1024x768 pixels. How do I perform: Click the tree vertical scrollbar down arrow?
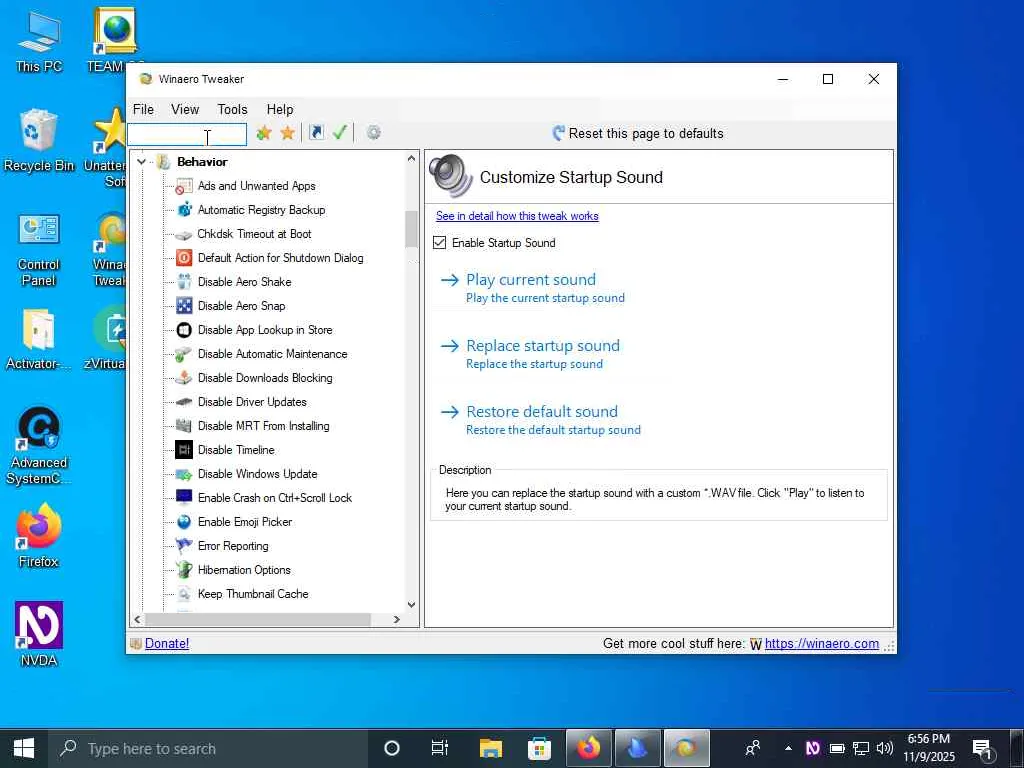point(411,605)
